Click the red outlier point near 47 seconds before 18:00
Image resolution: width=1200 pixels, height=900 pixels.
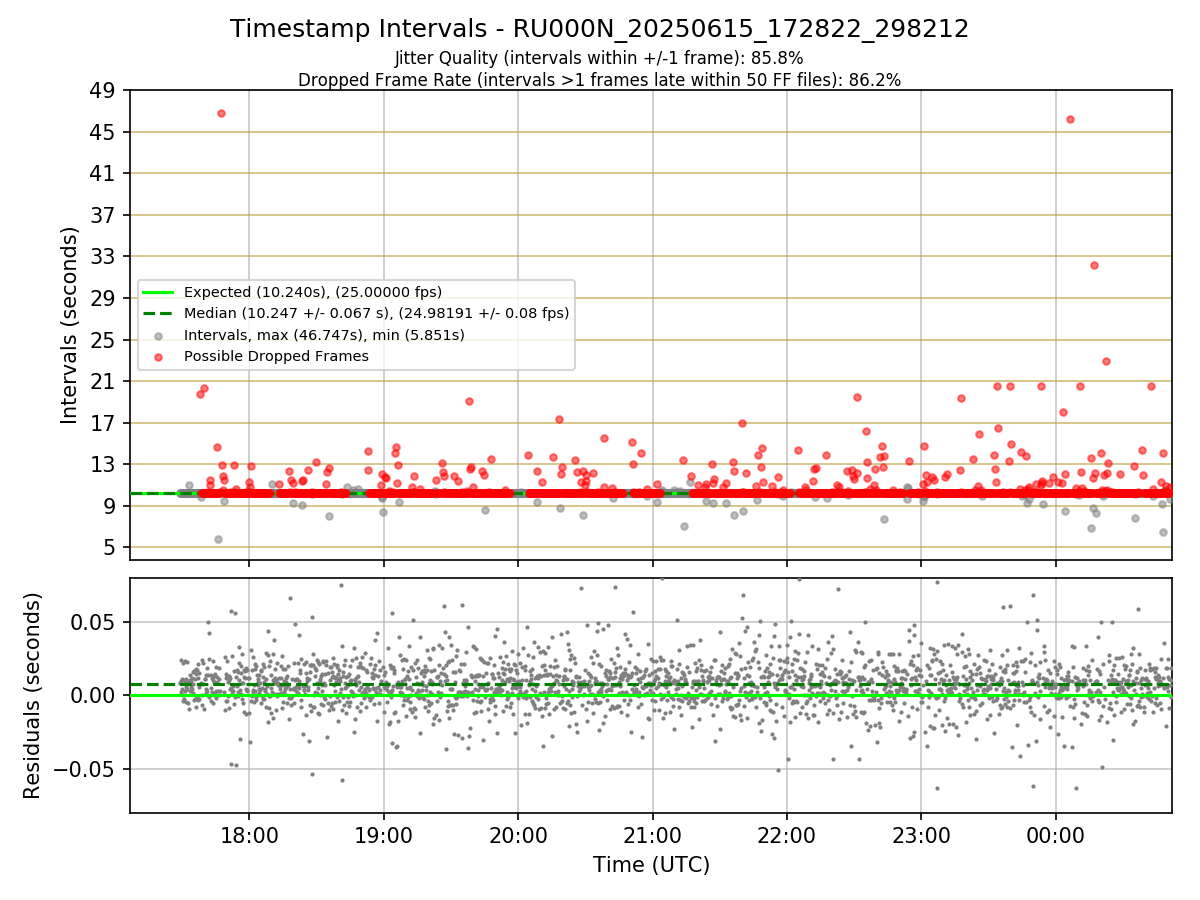[221, 113]
